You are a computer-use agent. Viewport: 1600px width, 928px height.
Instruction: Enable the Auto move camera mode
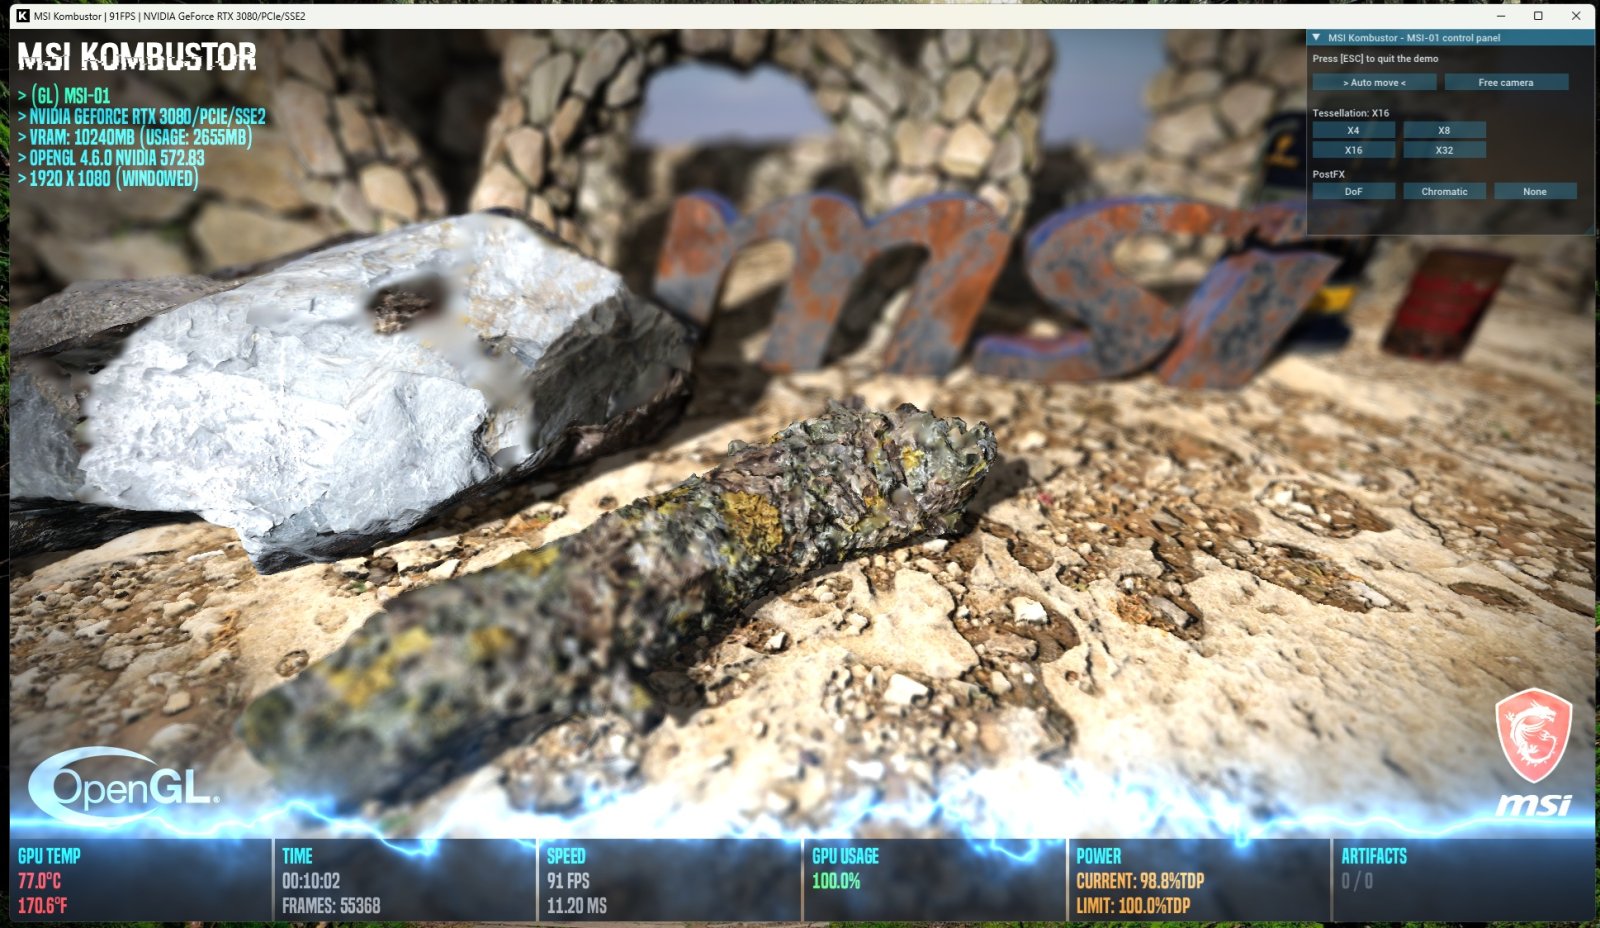point(1374,82)
